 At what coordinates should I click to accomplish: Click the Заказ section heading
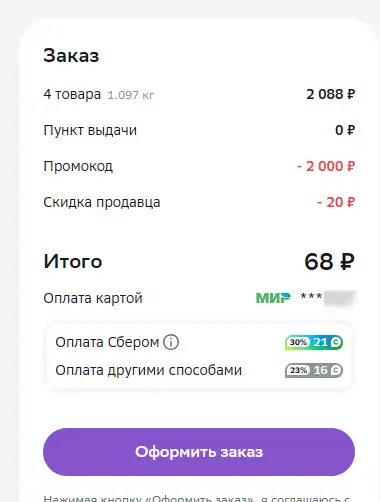(71, 55)
